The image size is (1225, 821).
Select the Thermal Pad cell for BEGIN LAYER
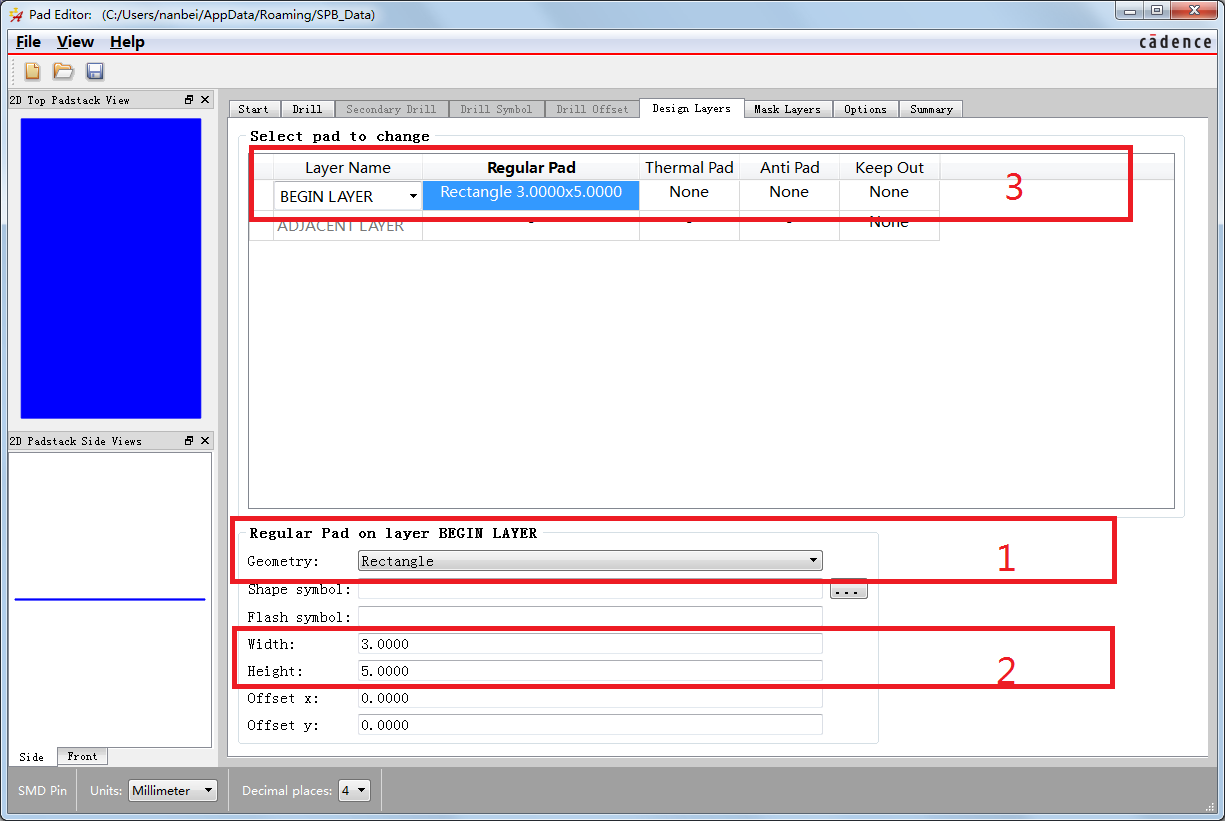[x=689, y=193]
